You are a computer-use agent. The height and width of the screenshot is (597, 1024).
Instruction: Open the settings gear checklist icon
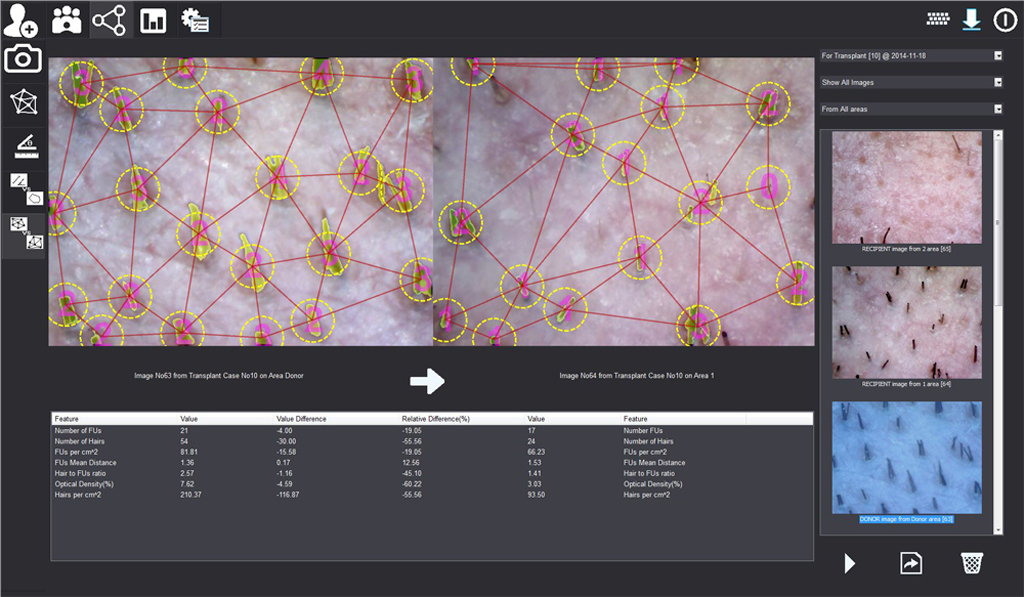point(194,20)
